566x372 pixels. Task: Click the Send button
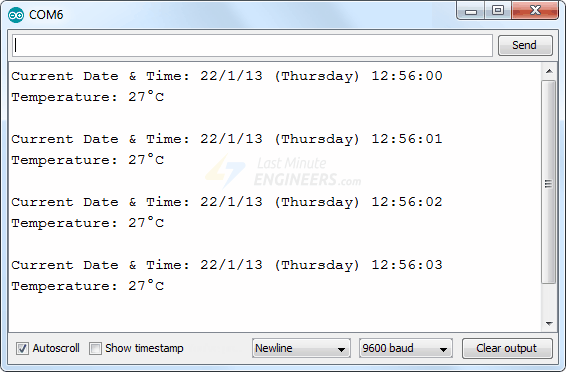[525, 45]
